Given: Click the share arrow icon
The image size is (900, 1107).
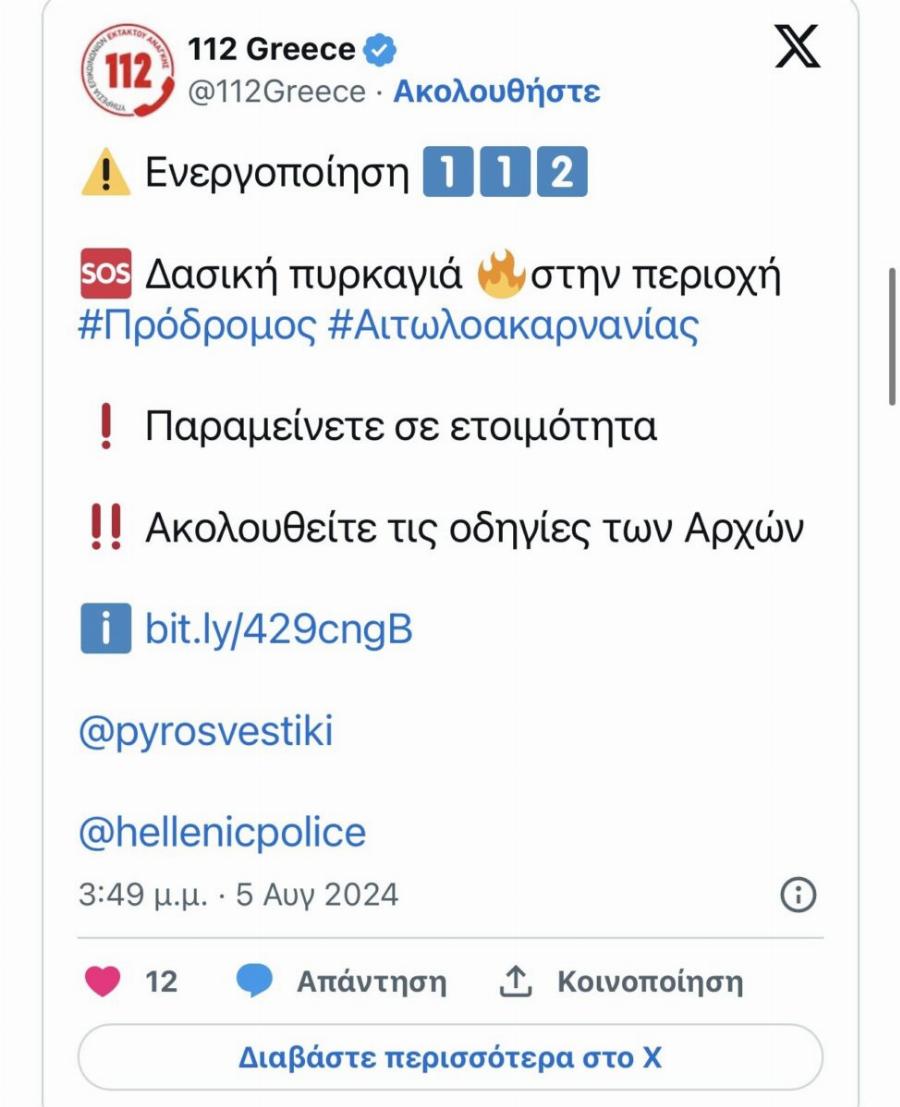Looking at the screenshot, I should point(515,980).
